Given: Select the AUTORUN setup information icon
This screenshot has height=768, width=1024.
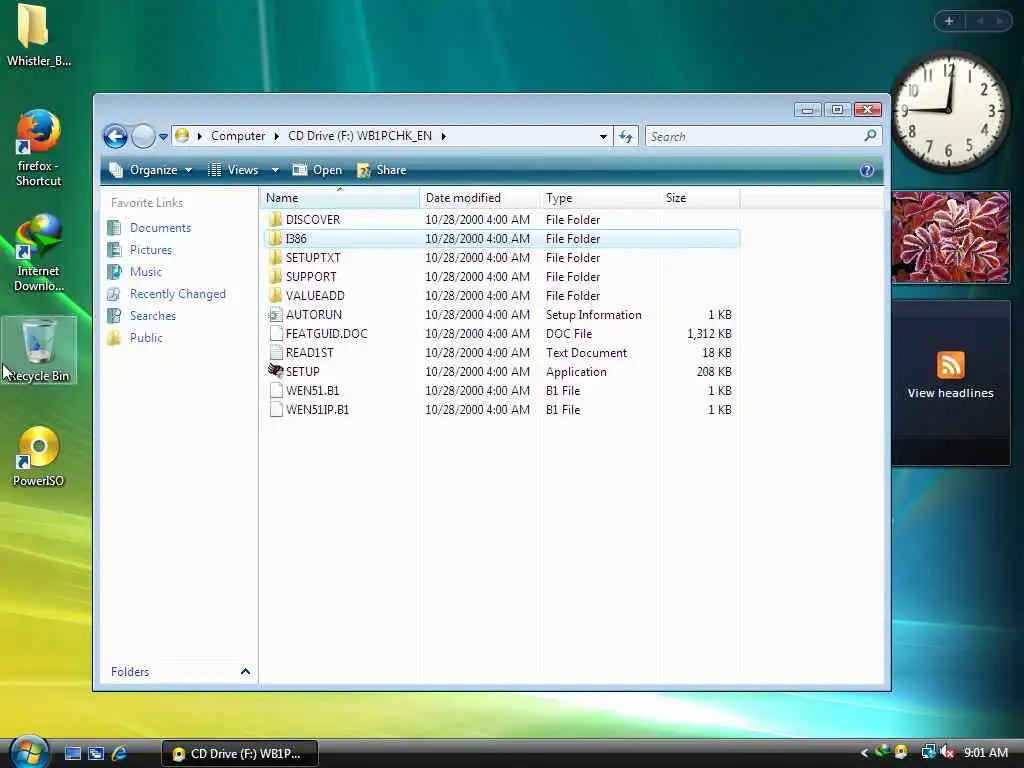Looking at the screenshot, I should tap(276, 315).
